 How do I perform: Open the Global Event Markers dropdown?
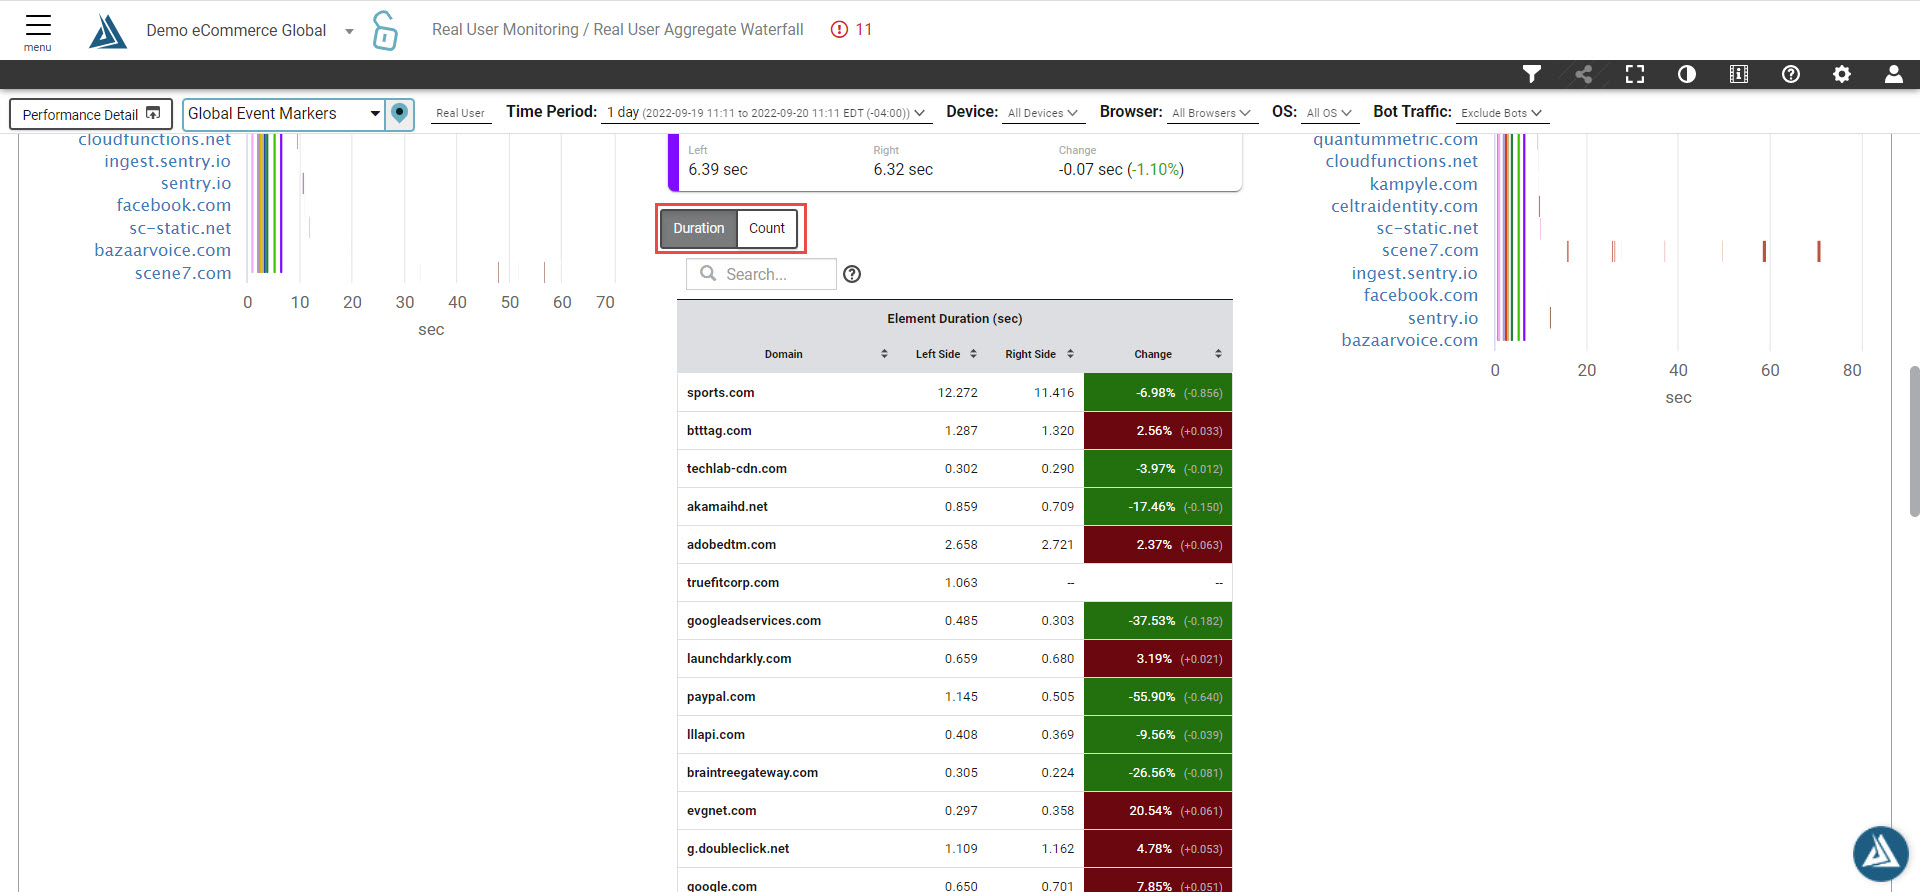click(284, 114)
